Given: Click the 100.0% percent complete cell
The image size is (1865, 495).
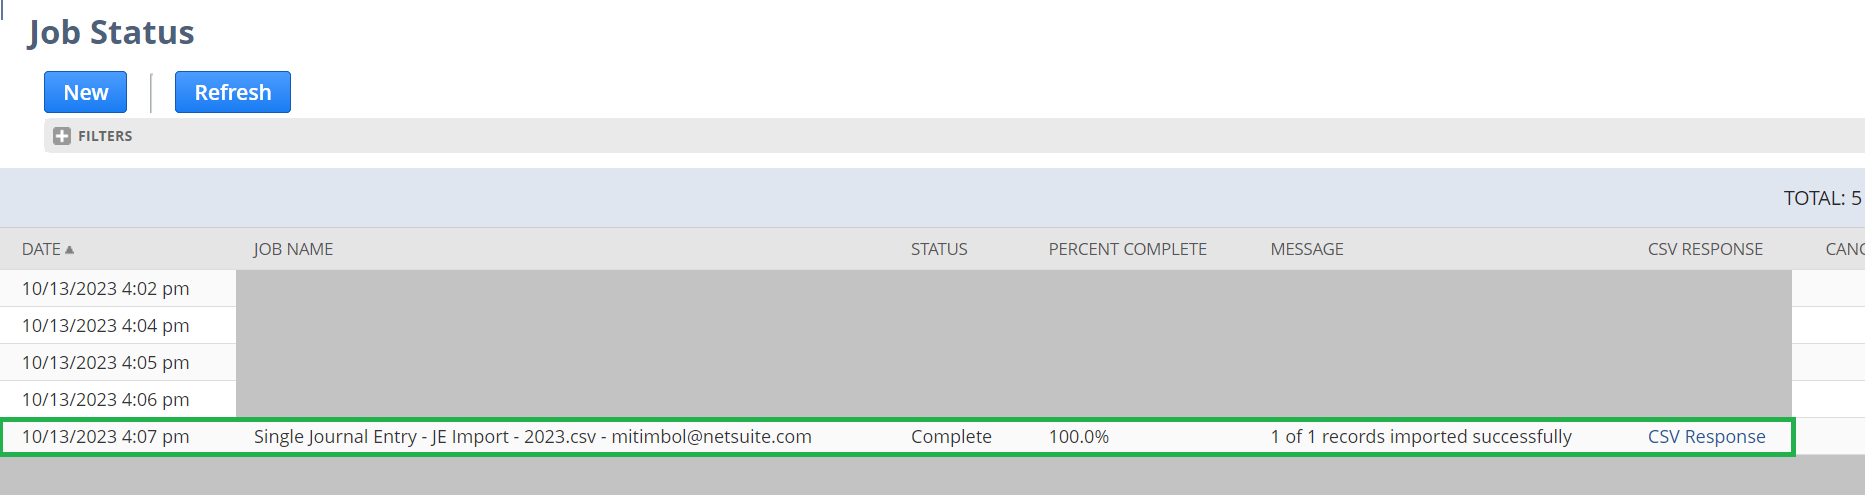Looking at the screenshot, I should tap(1078, 437).
